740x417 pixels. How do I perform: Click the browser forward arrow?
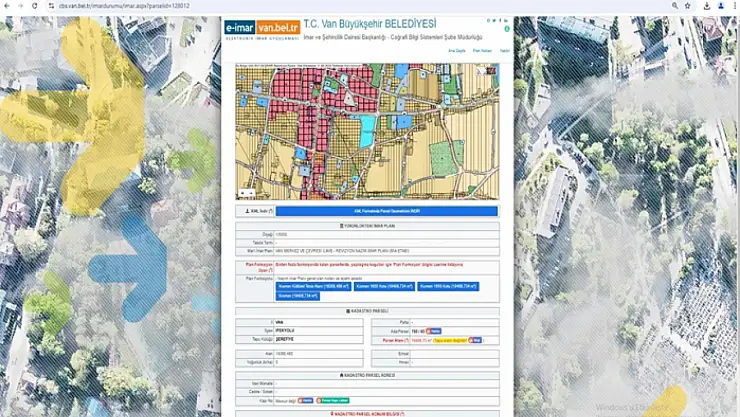(20, 6)
